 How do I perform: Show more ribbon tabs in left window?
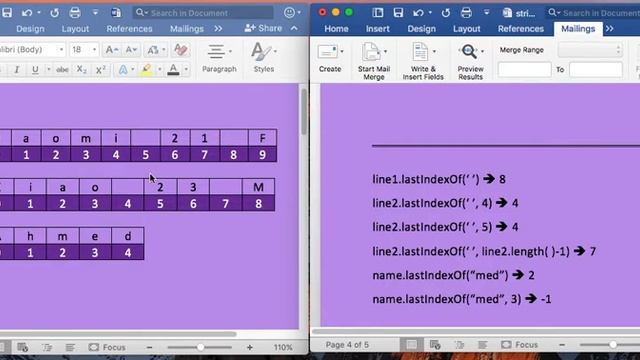coord(218,29)
